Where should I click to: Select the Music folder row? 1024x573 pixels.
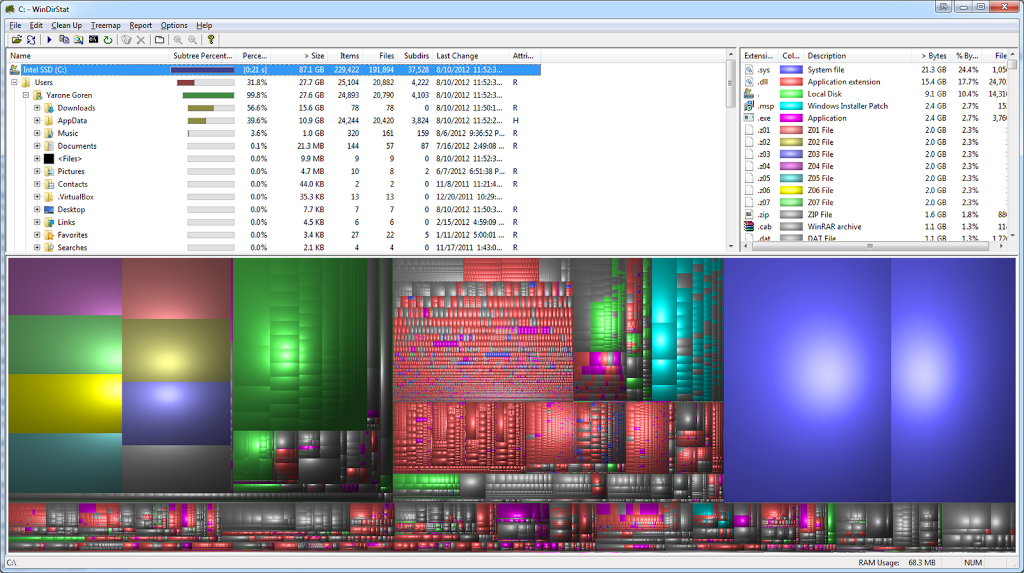point(68,133)
